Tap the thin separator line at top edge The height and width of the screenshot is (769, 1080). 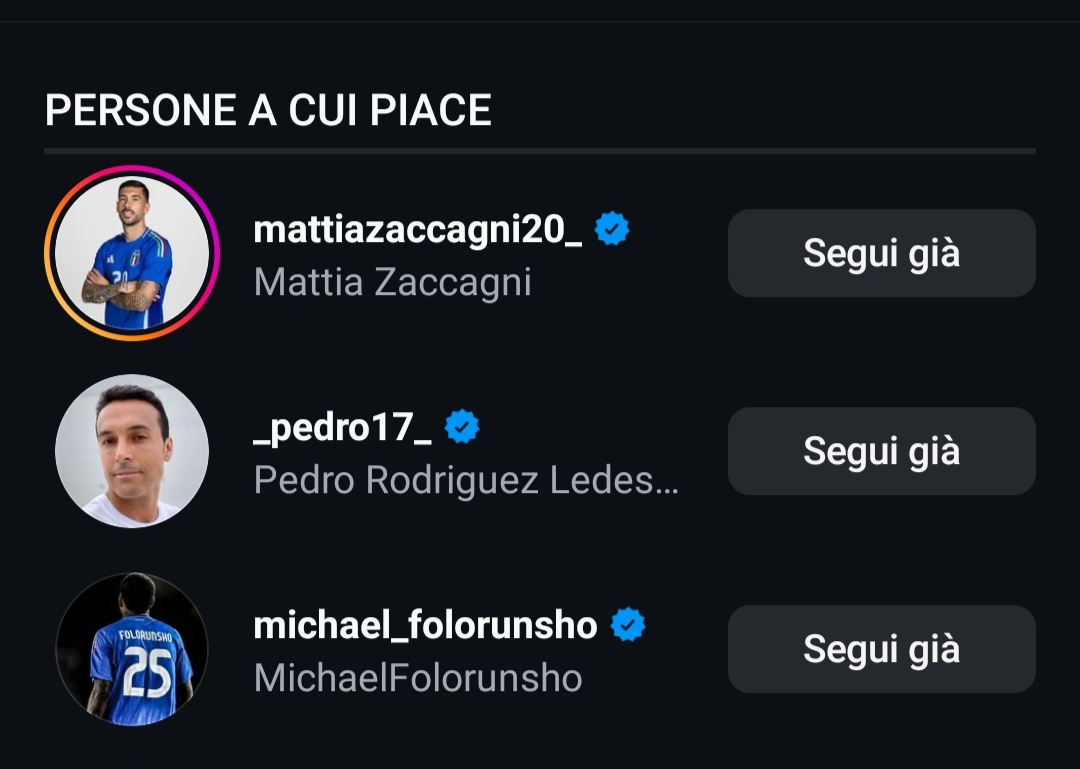click(x=540, y=21)
